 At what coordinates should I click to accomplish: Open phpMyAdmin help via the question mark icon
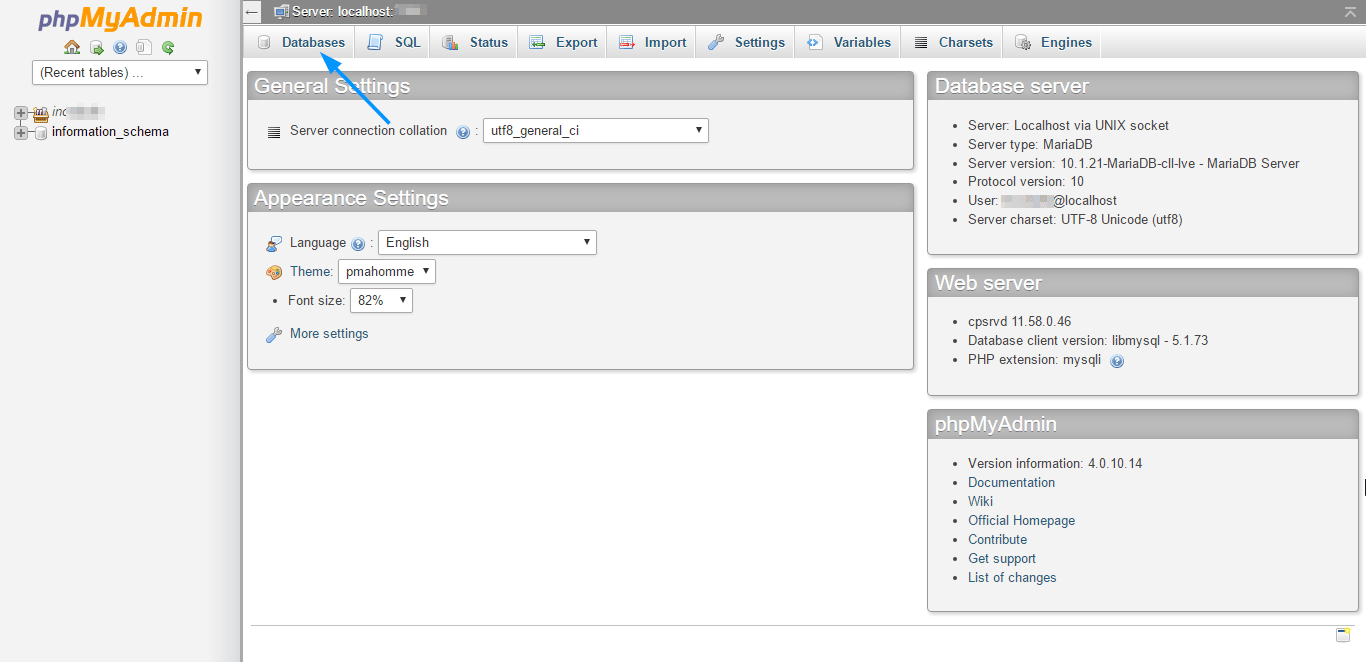coord(119,47)
